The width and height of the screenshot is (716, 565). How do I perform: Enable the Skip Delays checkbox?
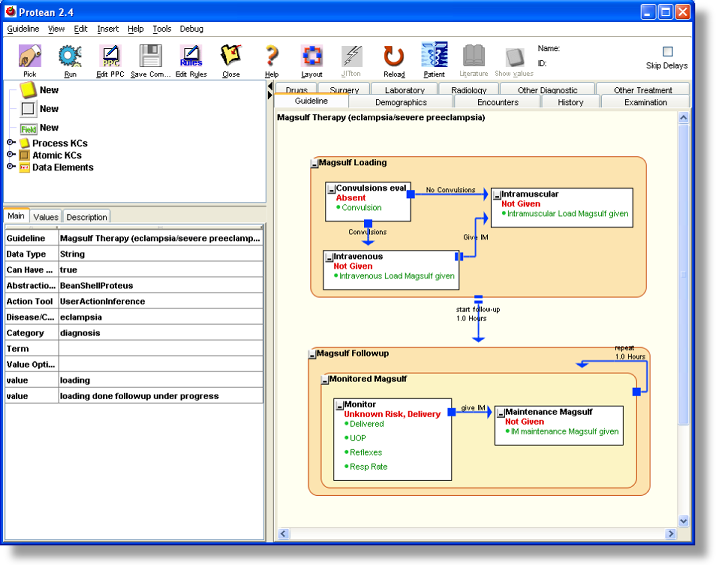tap(668, 52)
